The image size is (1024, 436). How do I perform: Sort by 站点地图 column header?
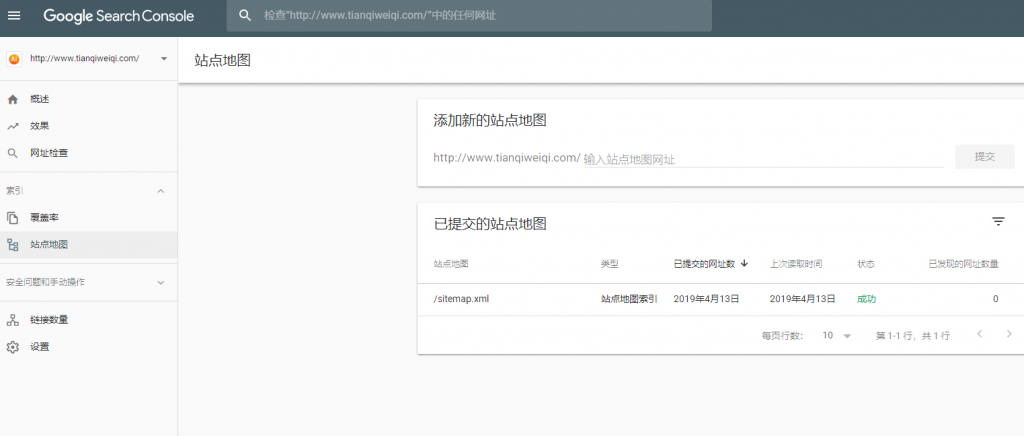pyautogui.click(x=451, y=264)
